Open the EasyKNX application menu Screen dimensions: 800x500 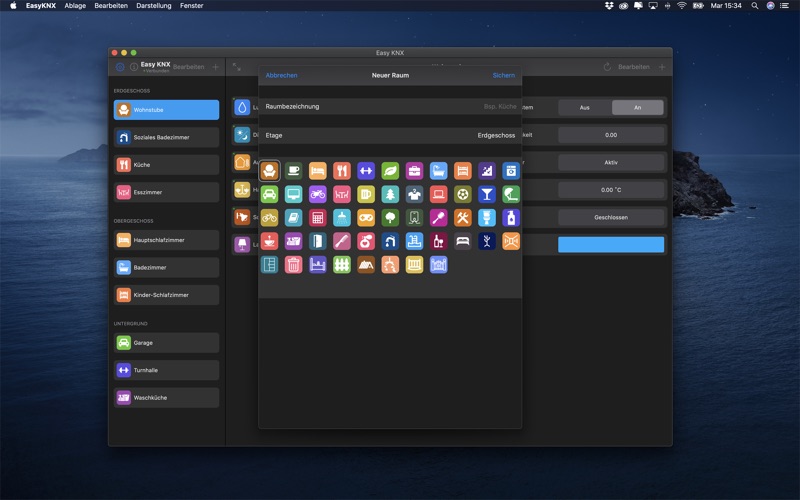(x=41, y=6)
